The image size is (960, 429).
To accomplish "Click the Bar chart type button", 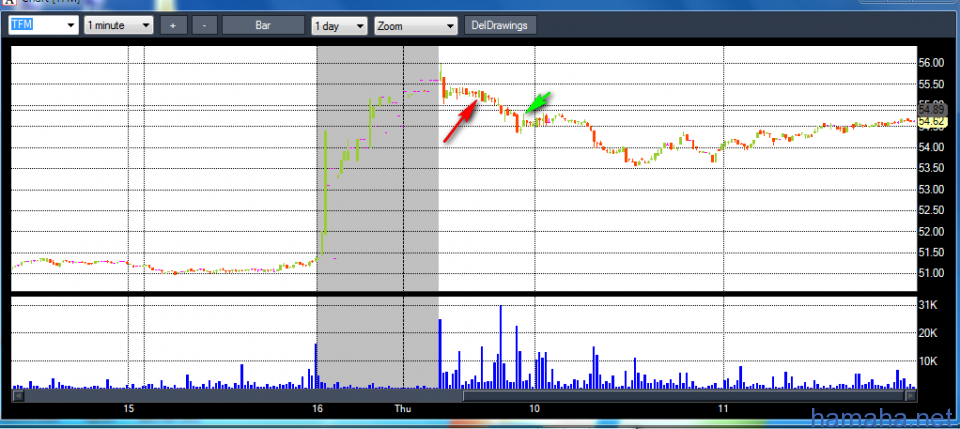I will tap(263, 26).
